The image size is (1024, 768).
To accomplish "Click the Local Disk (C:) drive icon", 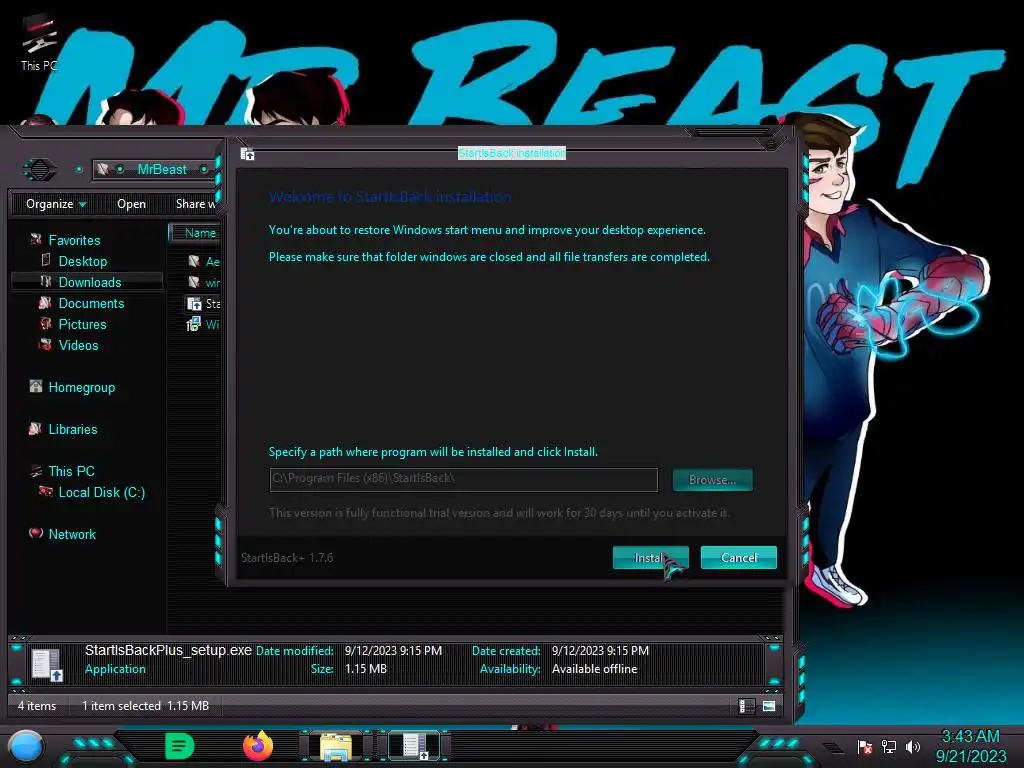I will tap(46, 491).
